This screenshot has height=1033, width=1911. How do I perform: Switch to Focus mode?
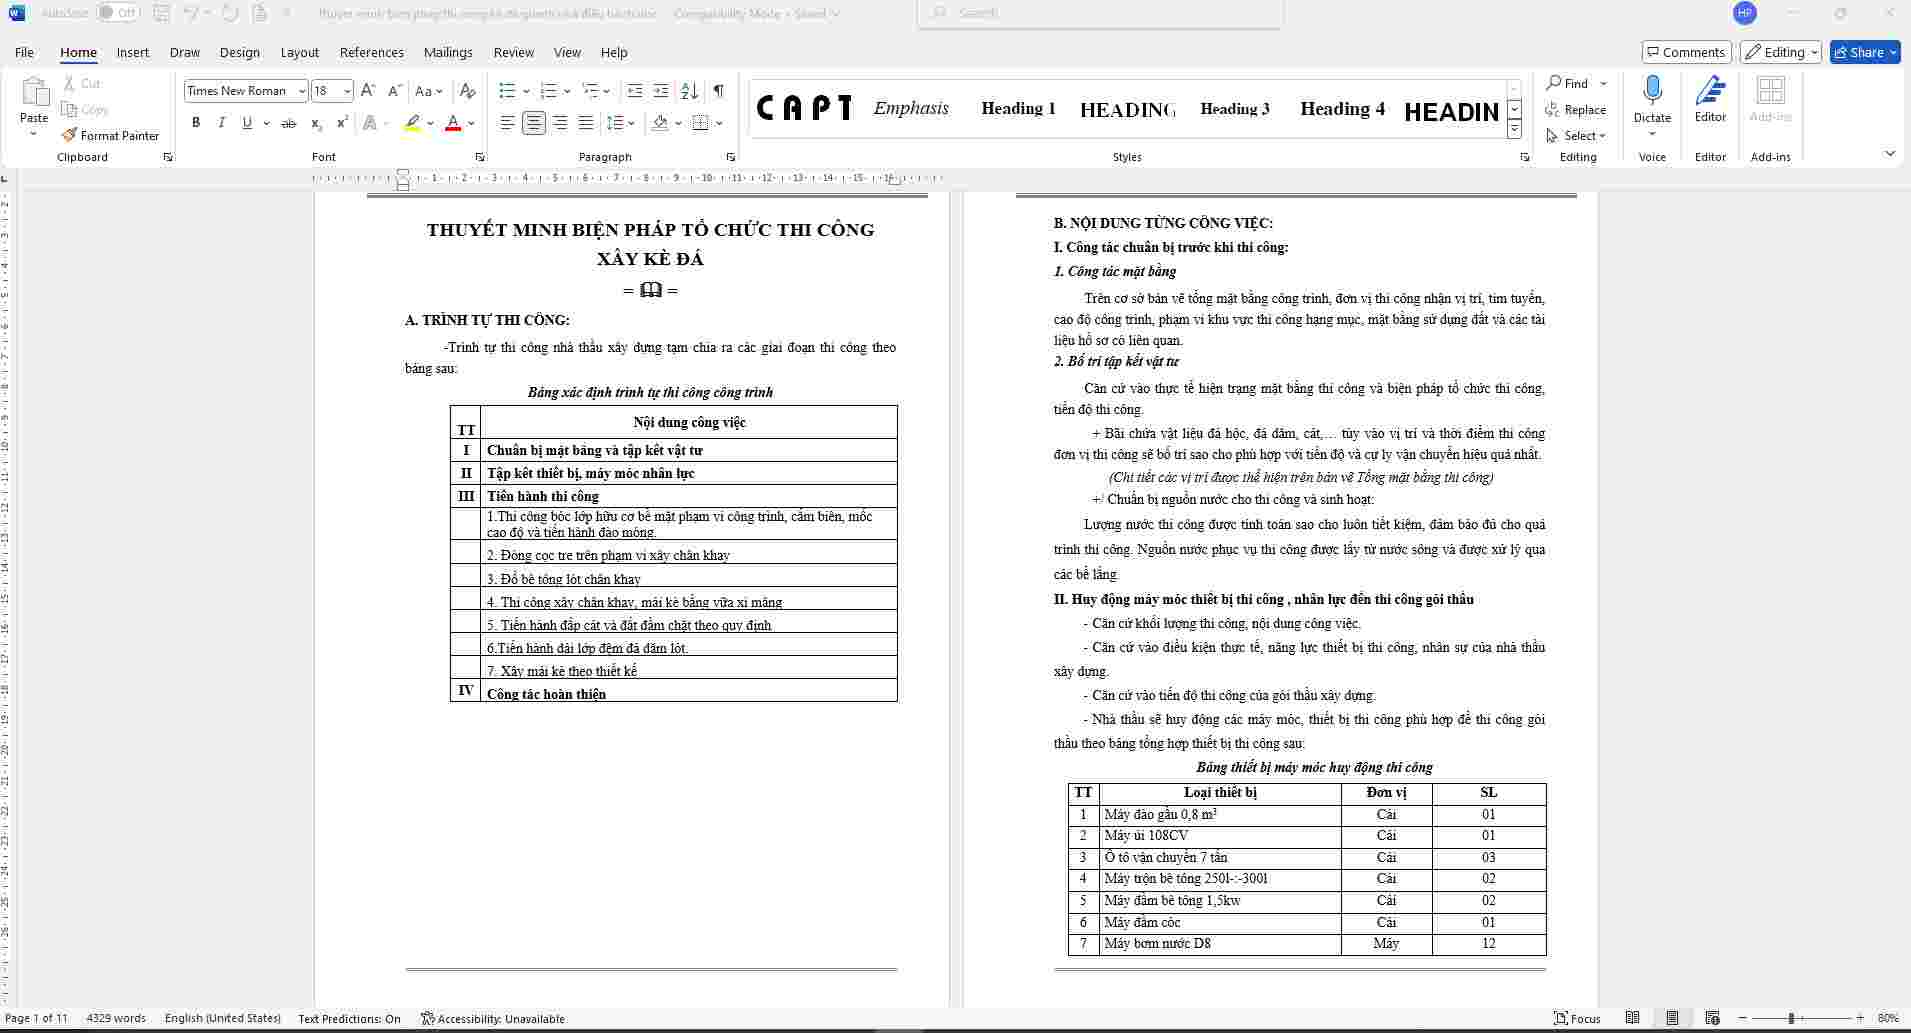click(1577, 1018)
